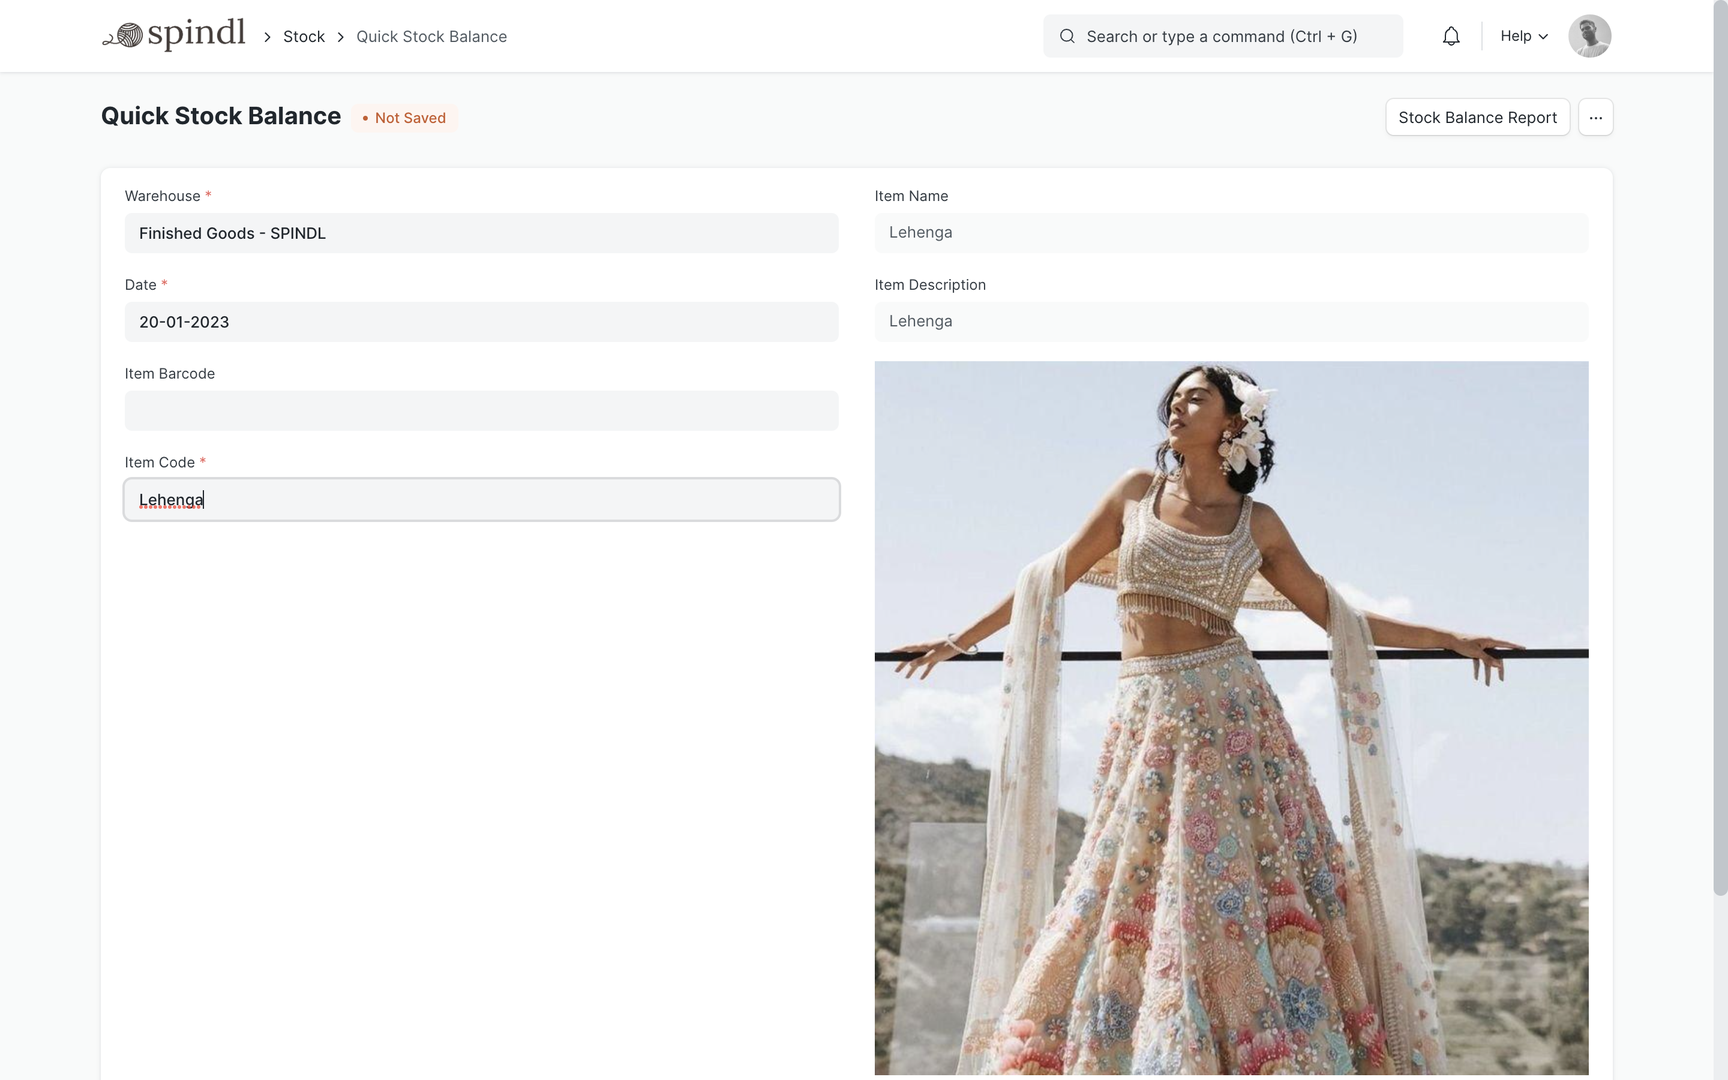
Task: Expand the Help dropdown
Action: click(1524, 36)
